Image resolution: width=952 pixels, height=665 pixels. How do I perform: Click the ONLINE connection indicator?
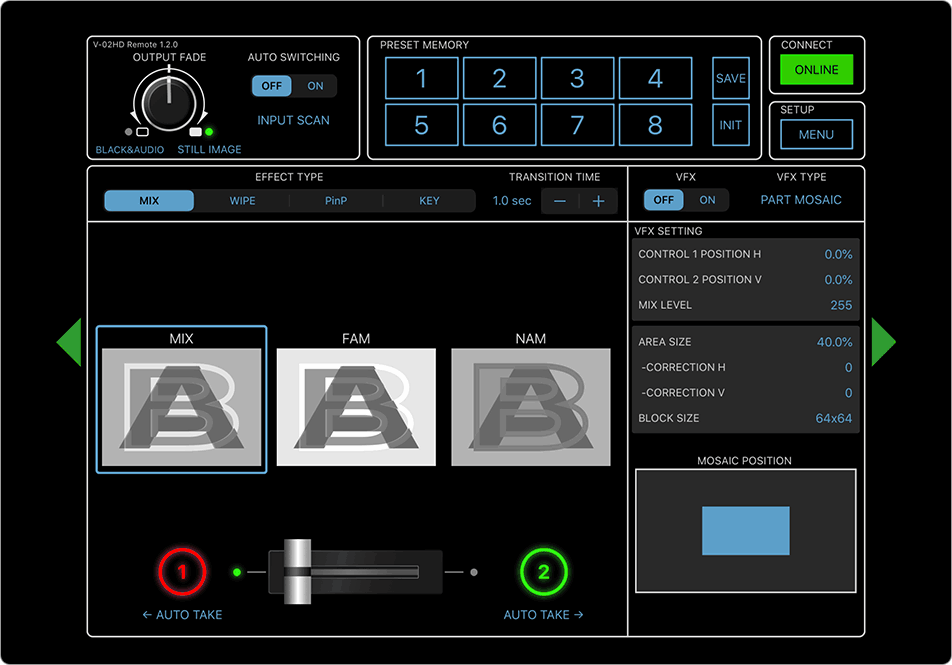pyautogui.click(x=816, y=69)
